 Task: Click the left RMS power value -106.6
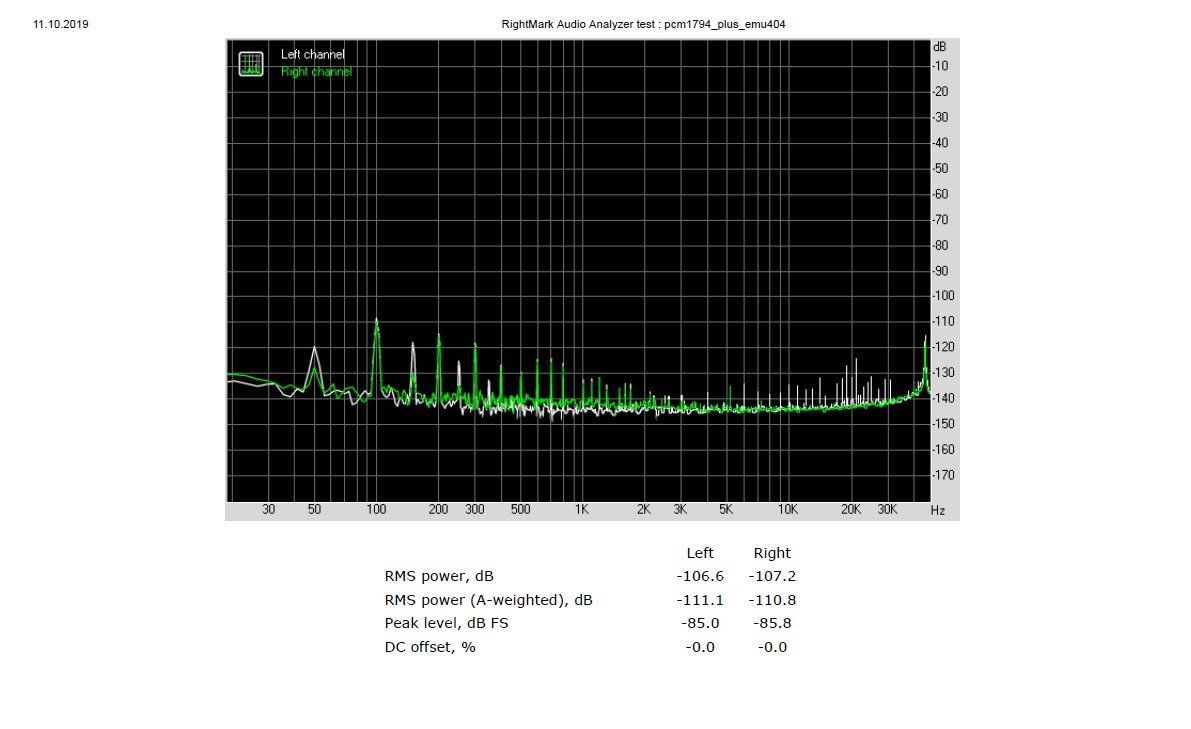click(x=700, y=576)
